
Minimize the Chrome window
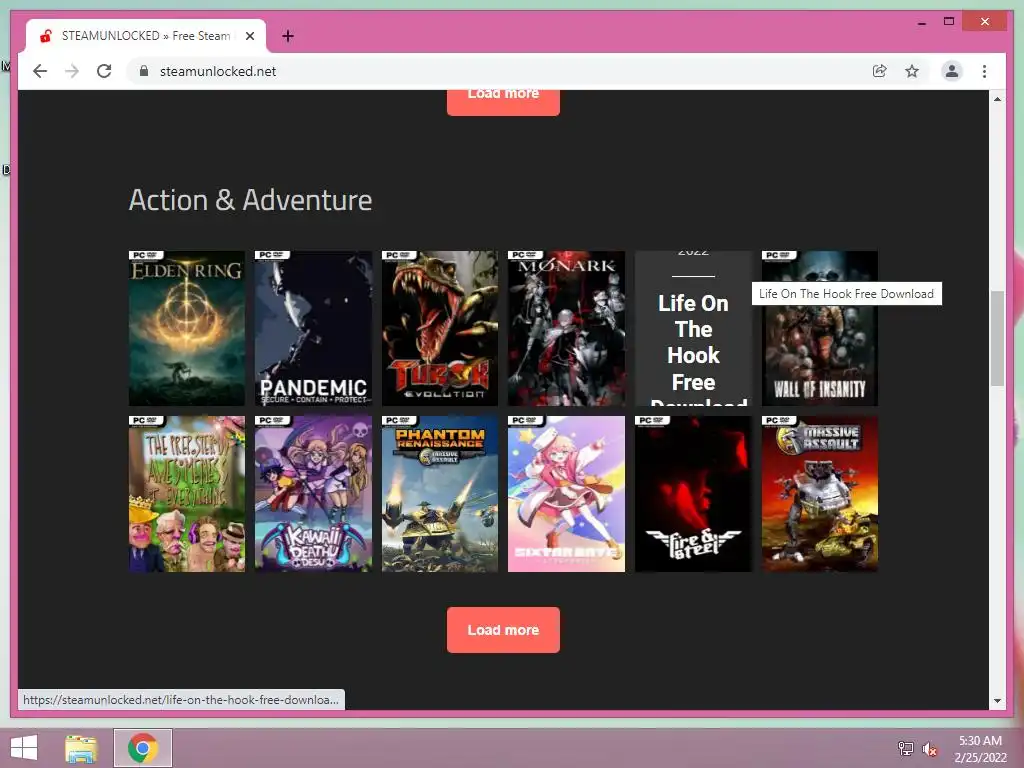click(x=921, y=22)
